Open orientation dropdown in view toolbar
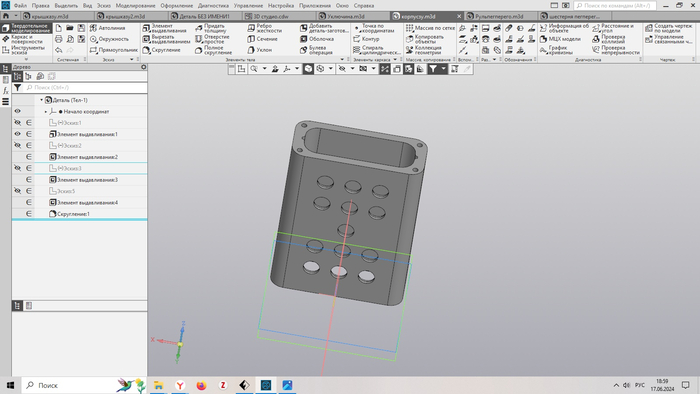700x394 pixels. (297, 69)
